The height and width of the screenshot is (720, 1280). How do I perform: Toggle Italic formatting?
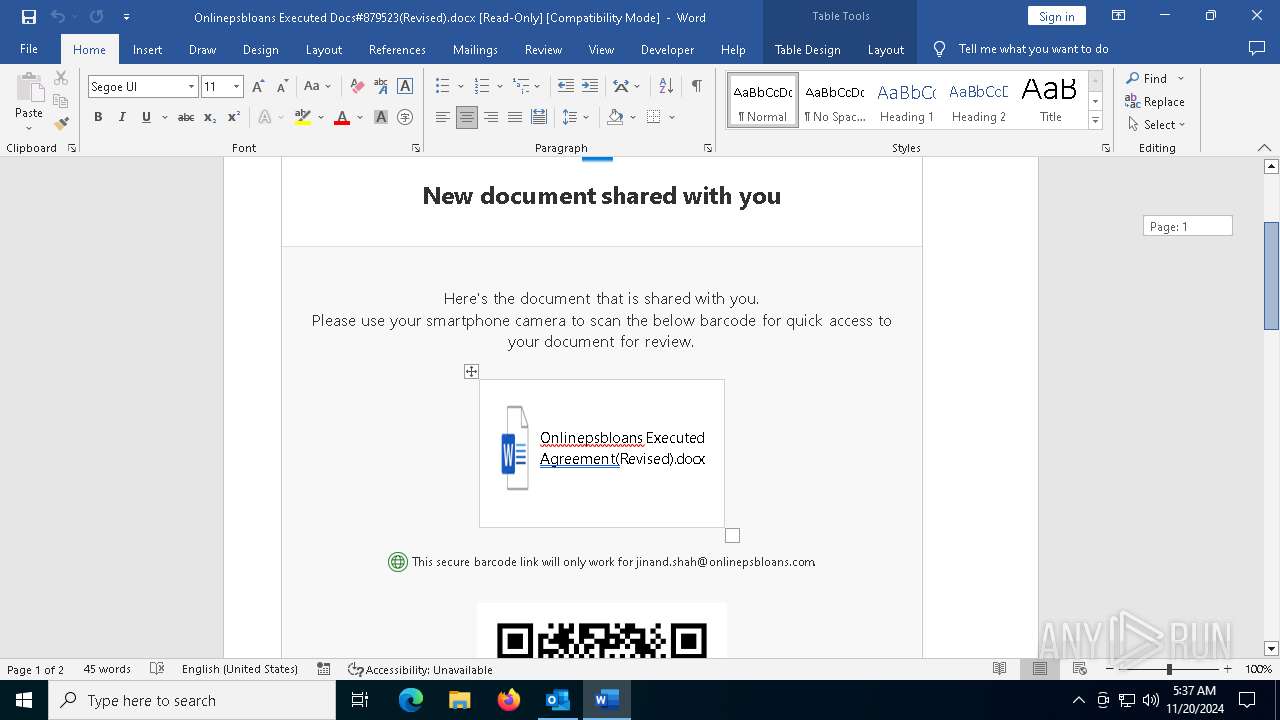pos(122,117)
